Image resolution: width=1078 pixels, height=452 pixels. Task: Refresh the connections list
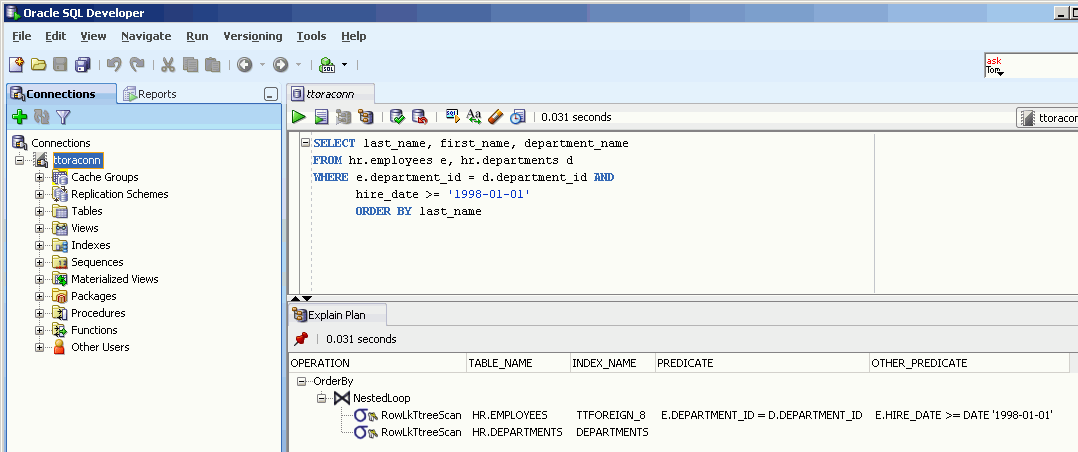41,117
